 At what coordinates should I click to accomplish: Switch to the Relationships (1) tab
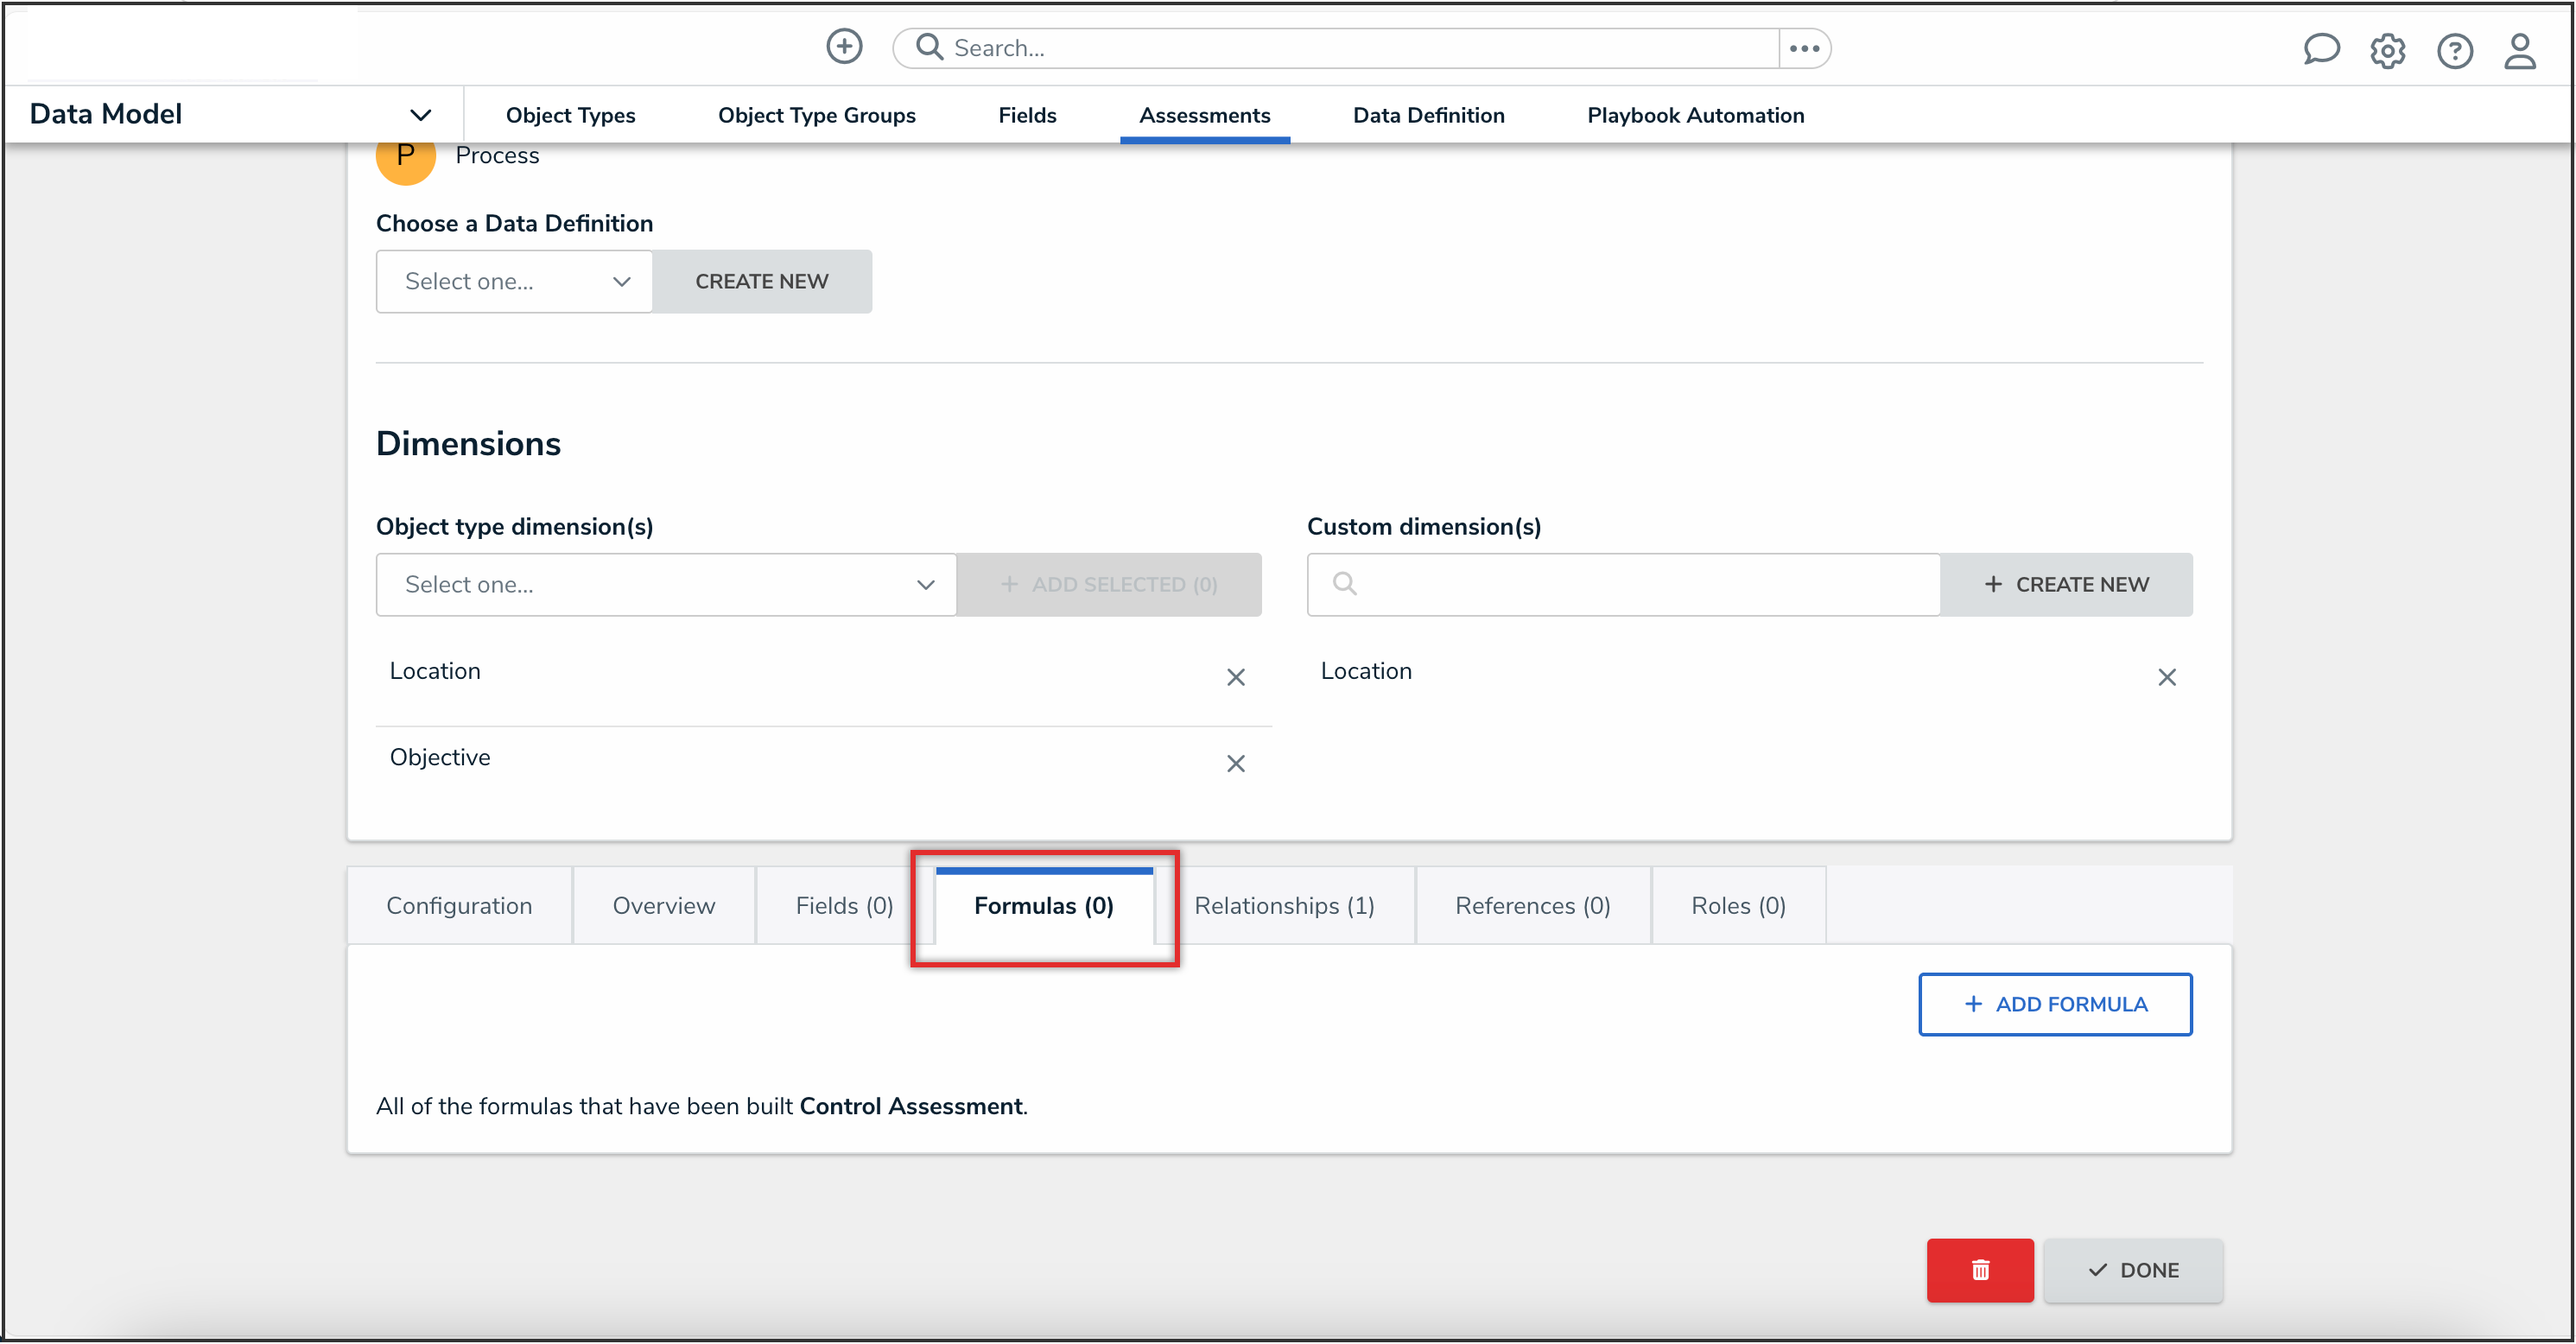click(1284, 905)
